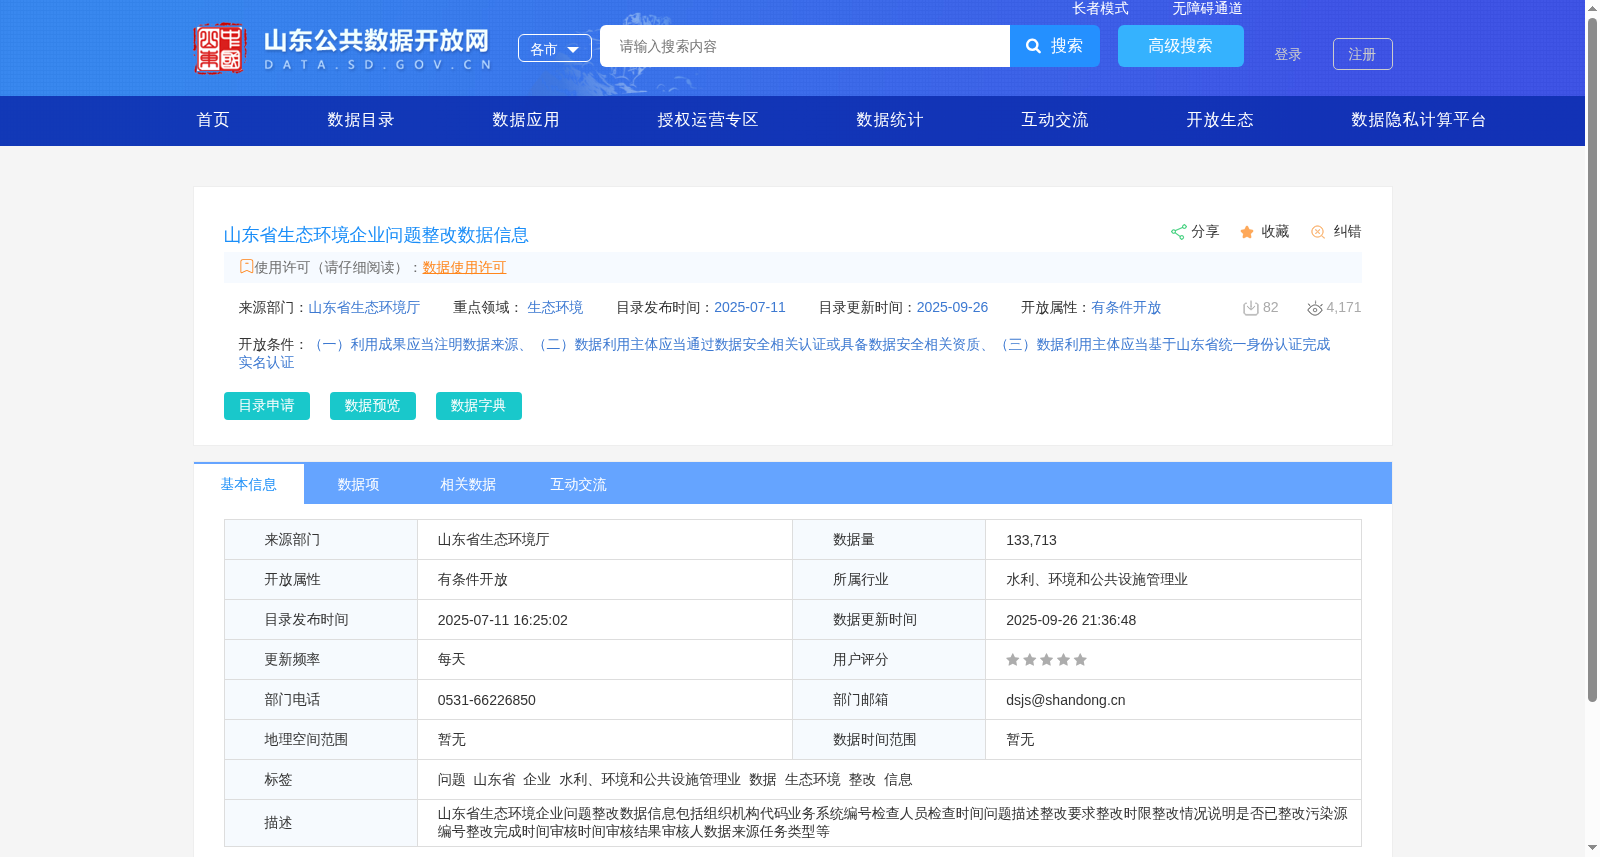Switch to the 互动交流 tab below dataset
1600x857 pixels.
[x=579, y=484]
